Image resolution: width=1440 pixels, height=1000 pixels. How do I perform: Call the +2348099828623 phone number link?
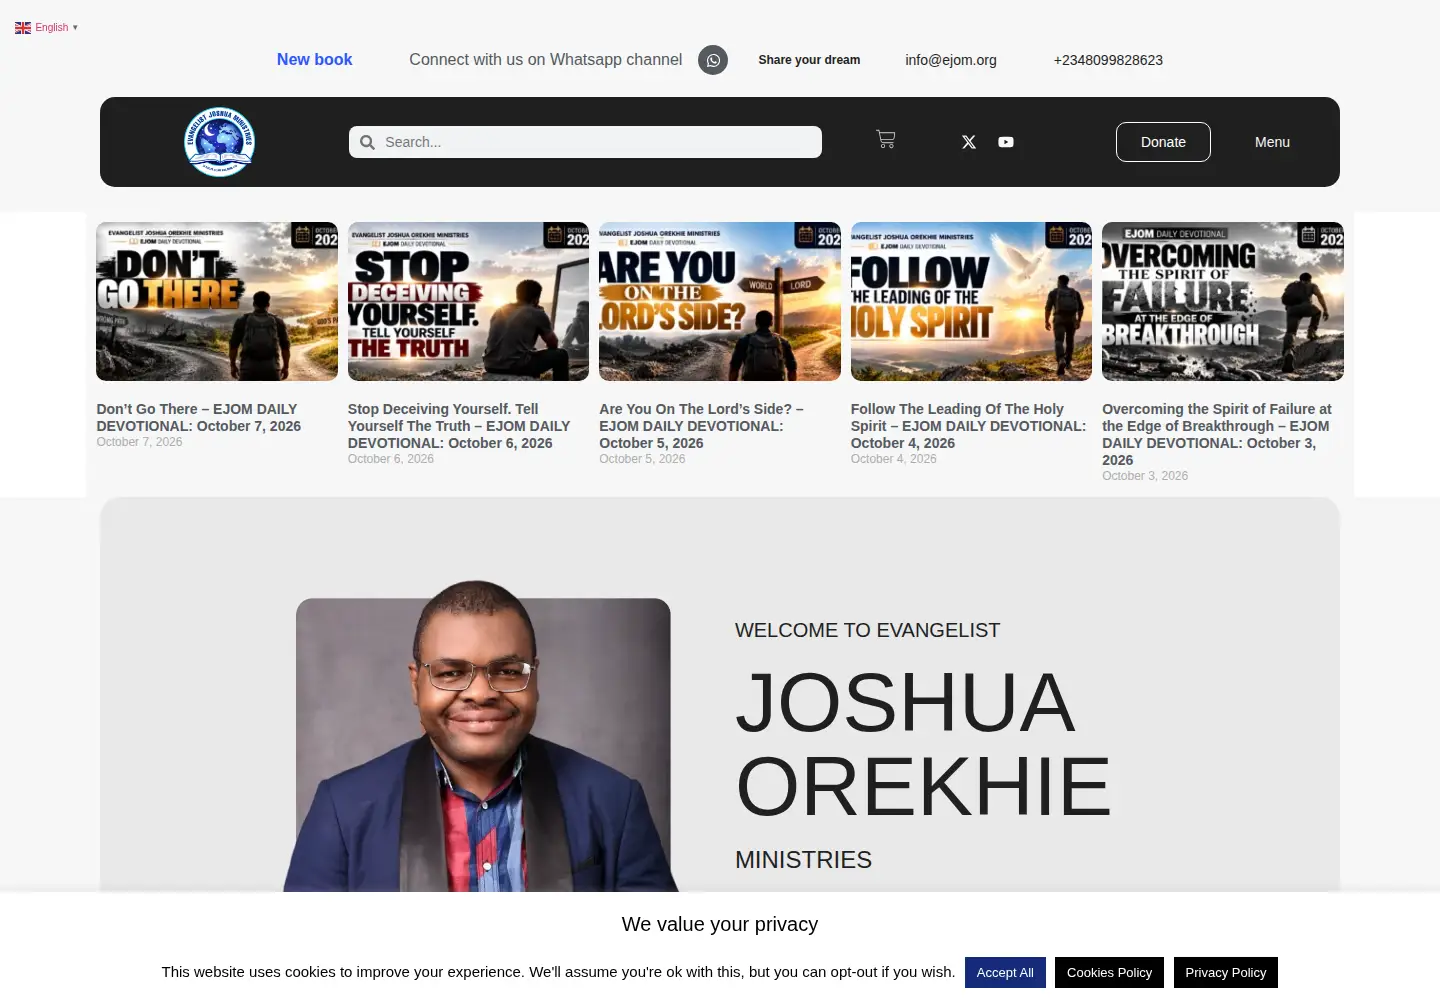[x=1108, y=60]
